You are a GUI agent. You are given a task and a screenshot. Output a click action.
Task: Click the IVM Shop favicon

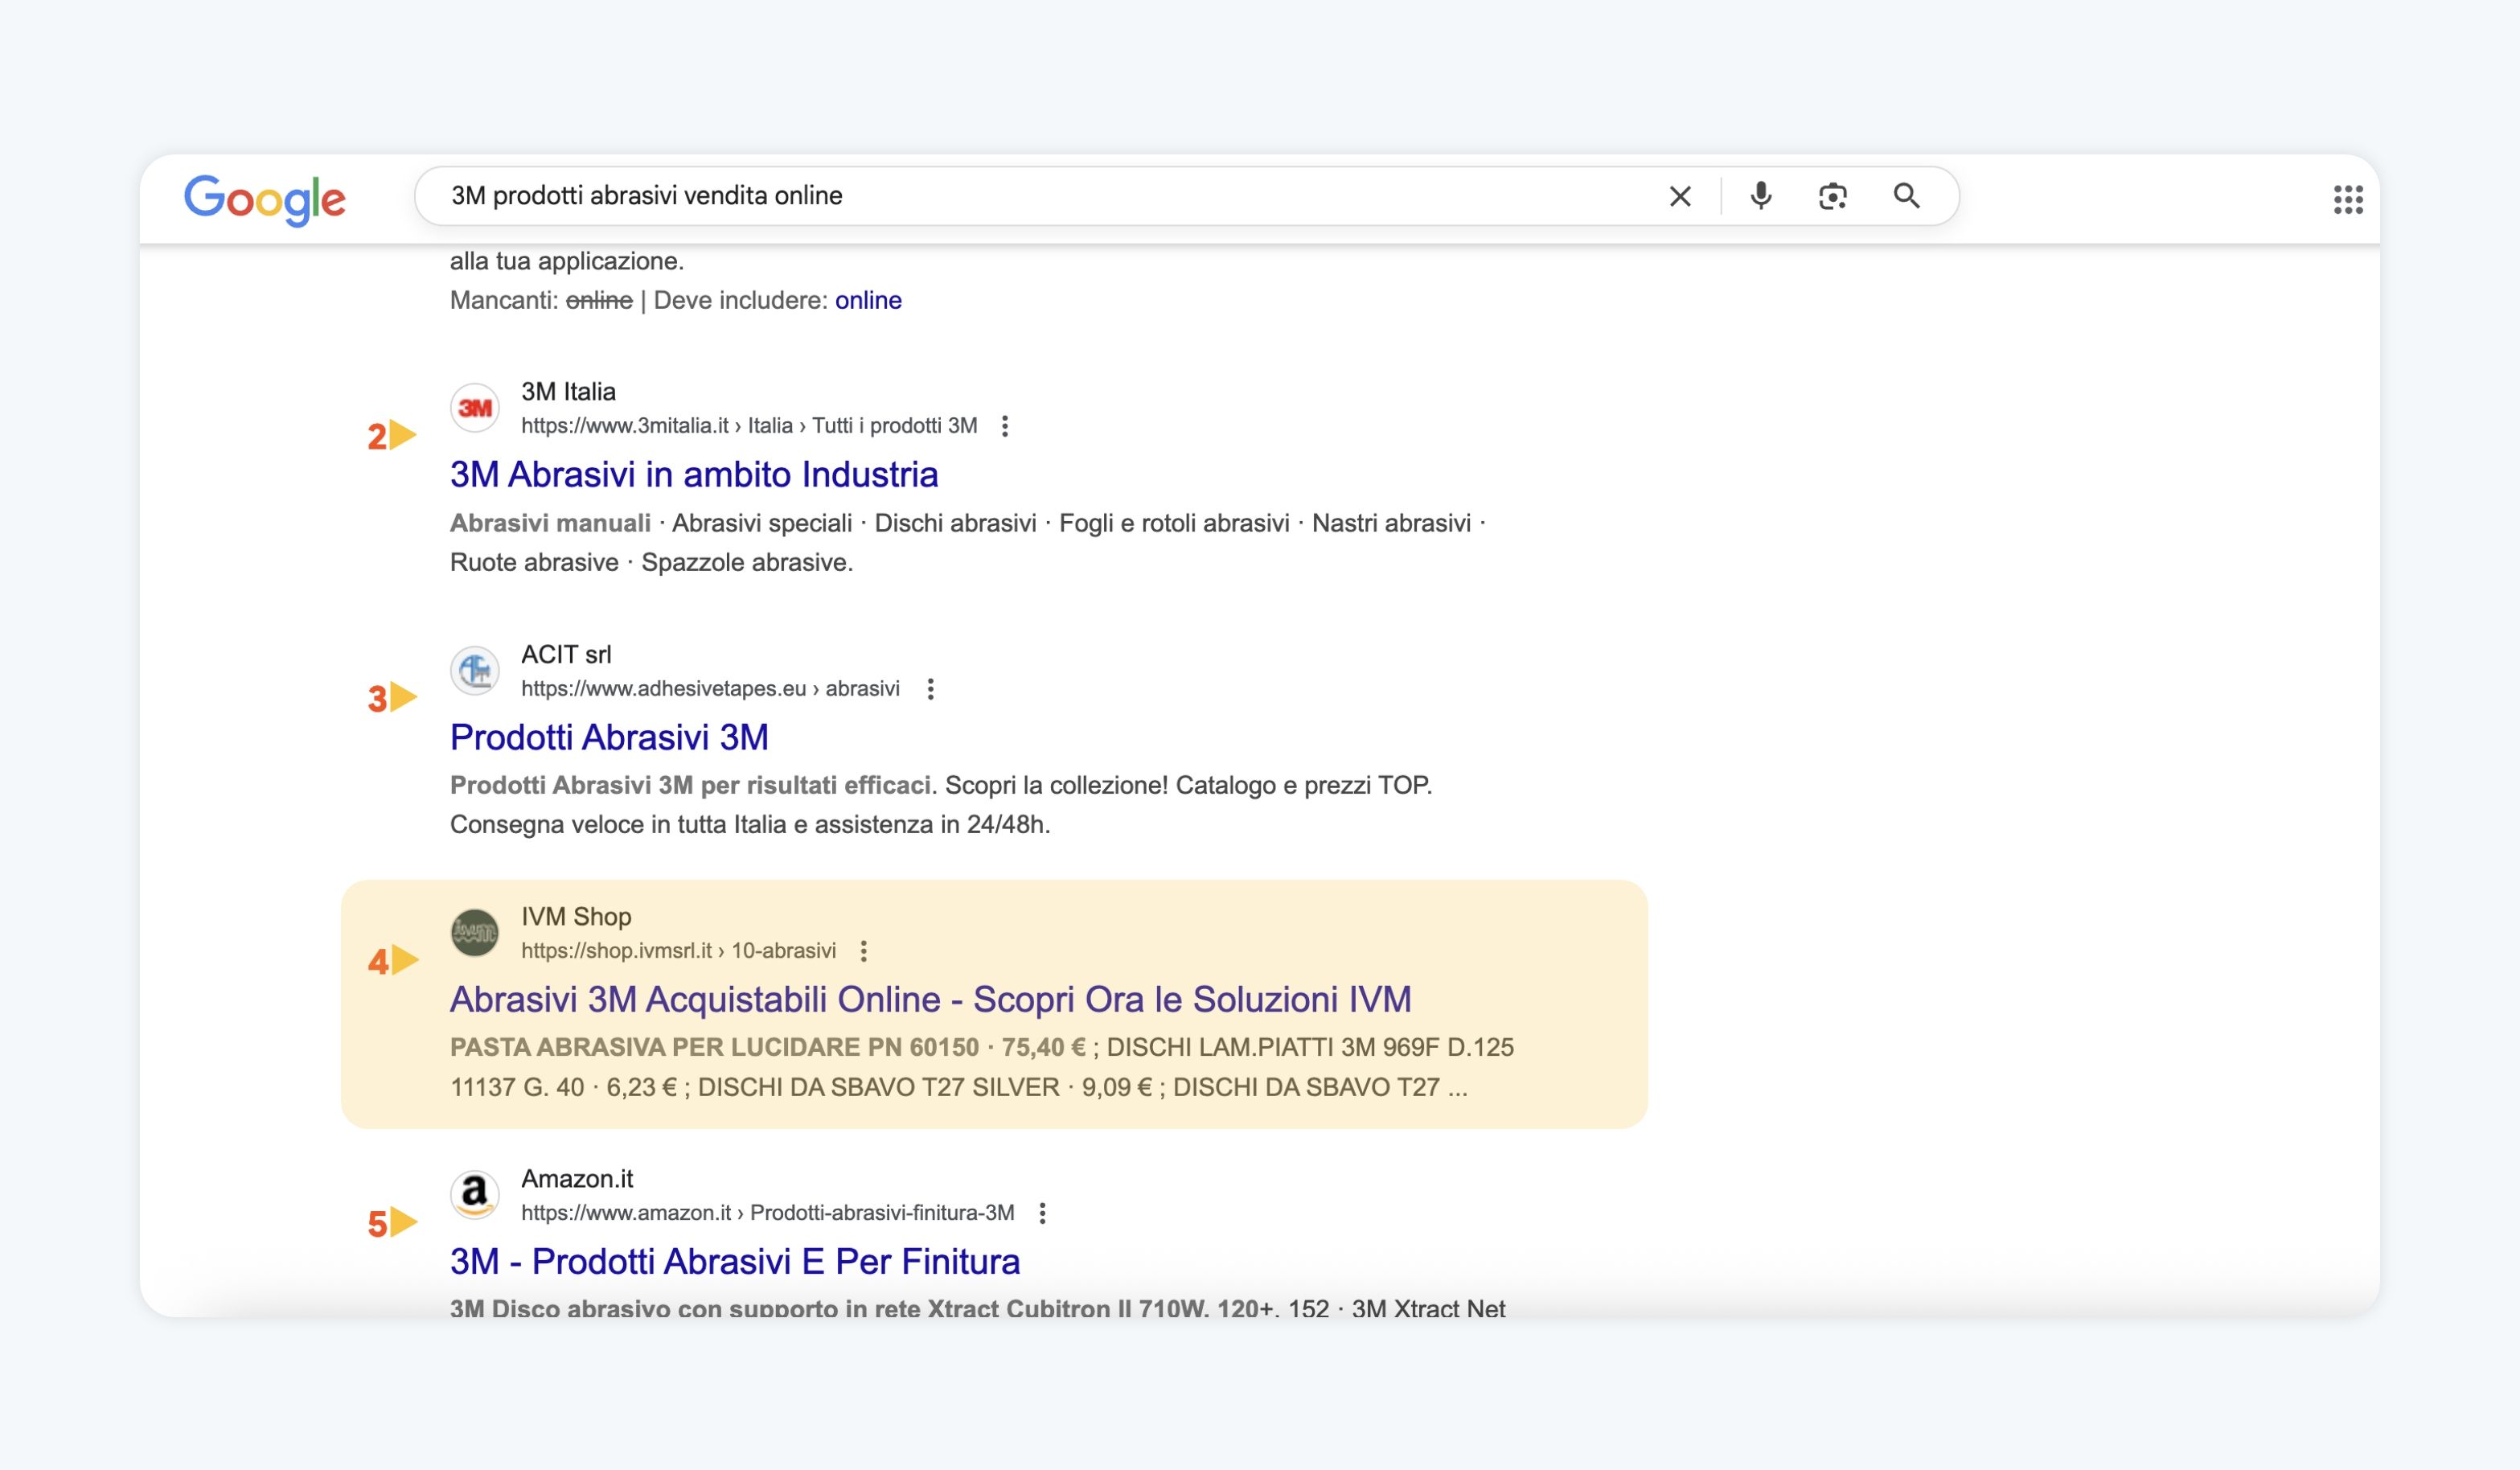[475, 932]
